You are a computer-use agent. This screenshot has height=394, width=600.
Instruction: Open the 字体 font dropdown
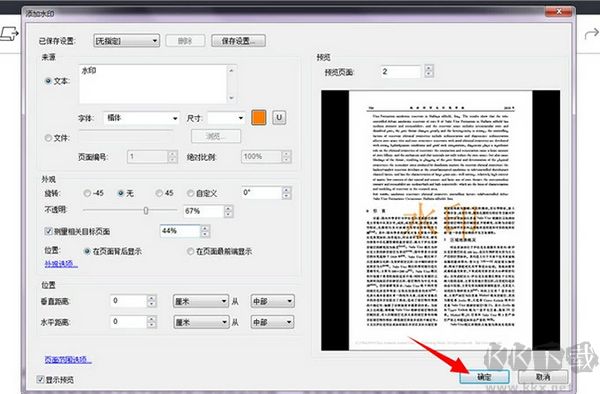[x=142, y=118]
